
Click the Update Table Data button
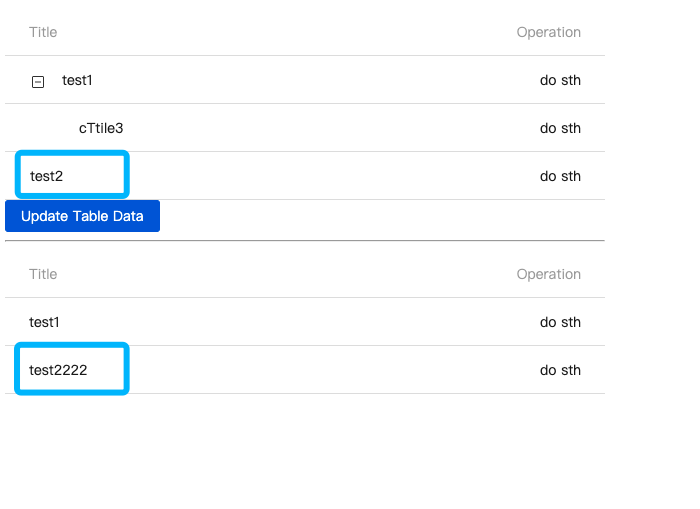tap(82, 216)
